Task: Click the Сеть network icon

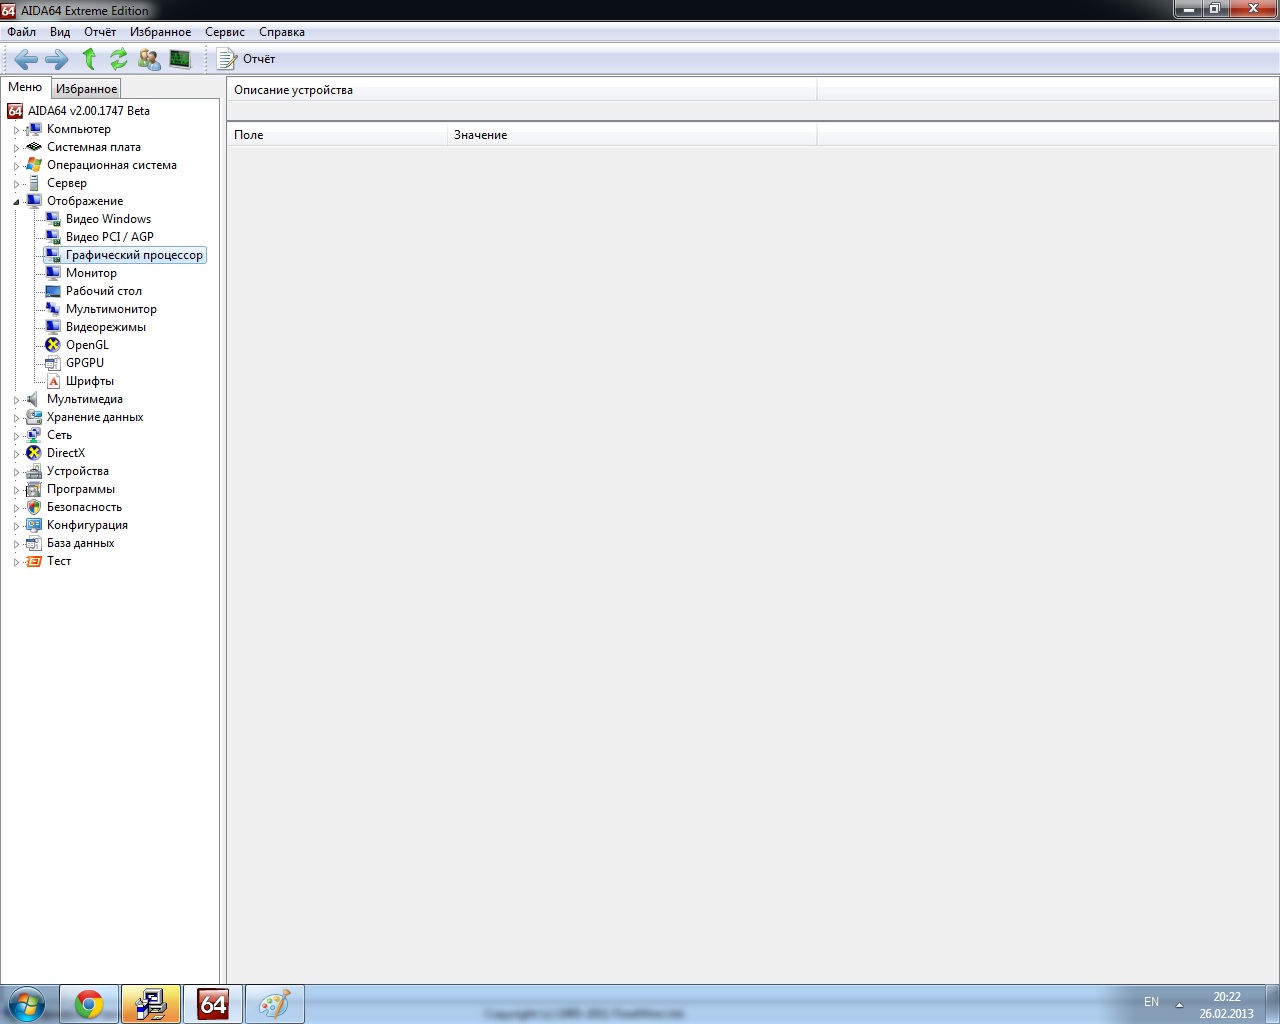Action: point(34,435)
